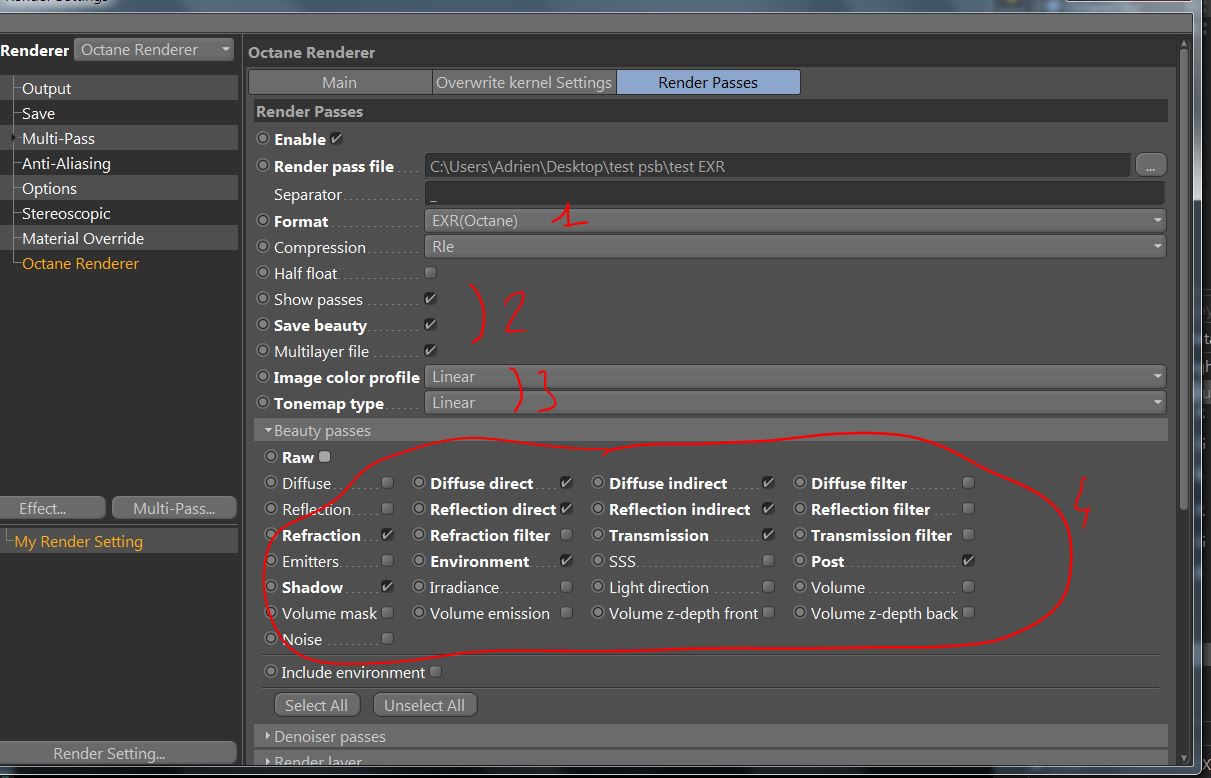Select Options in the settings tree
Screen dimensions: 1211x778
tap(49, 188)
